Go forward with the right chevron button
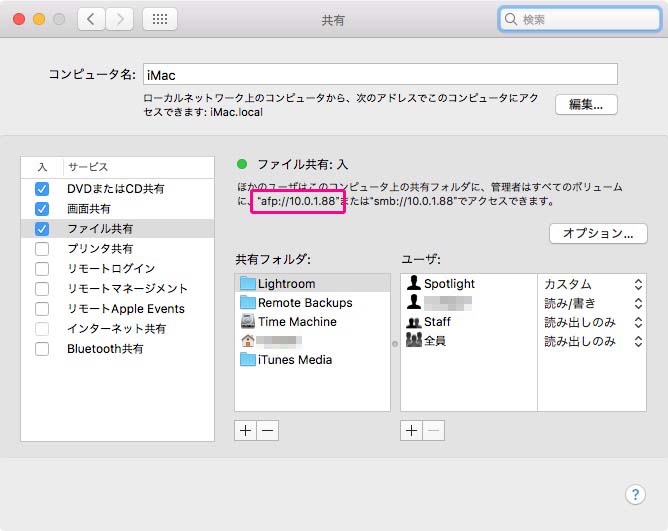The image size is (668, 531). click(x=119, y=19)
